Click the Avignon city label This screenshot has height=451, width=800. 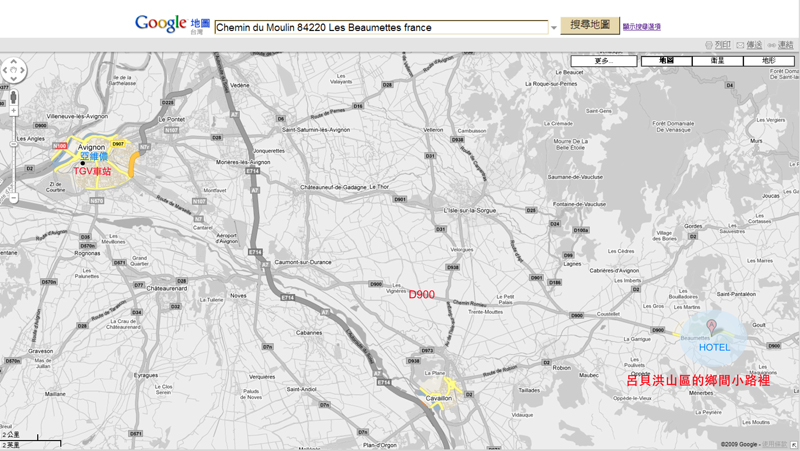tap(91, 147)
